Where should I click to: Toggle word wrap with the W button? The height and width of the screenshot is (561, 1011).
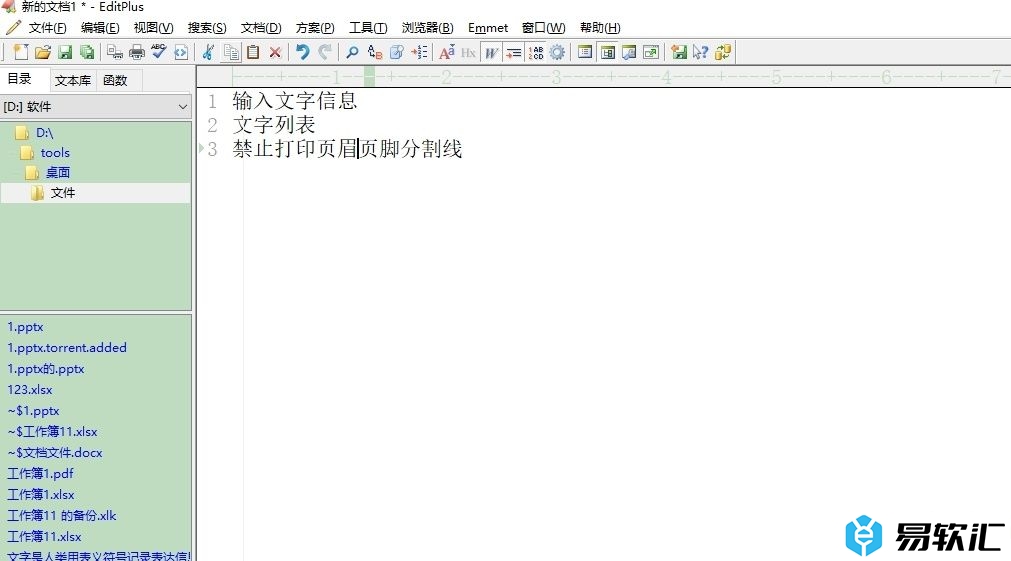pos(491,52)
